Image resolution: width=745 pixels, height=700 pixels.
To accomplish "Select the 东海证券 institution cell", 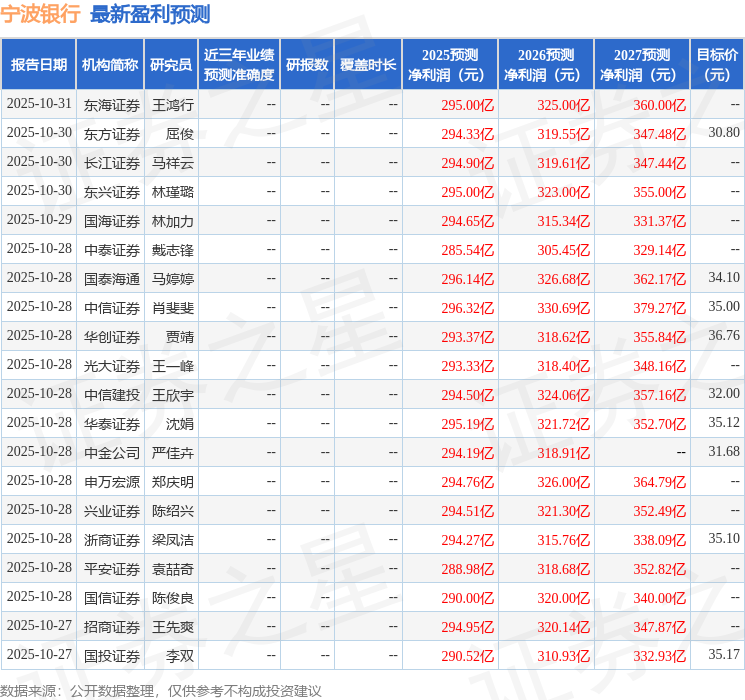I will tap(112, 105).
